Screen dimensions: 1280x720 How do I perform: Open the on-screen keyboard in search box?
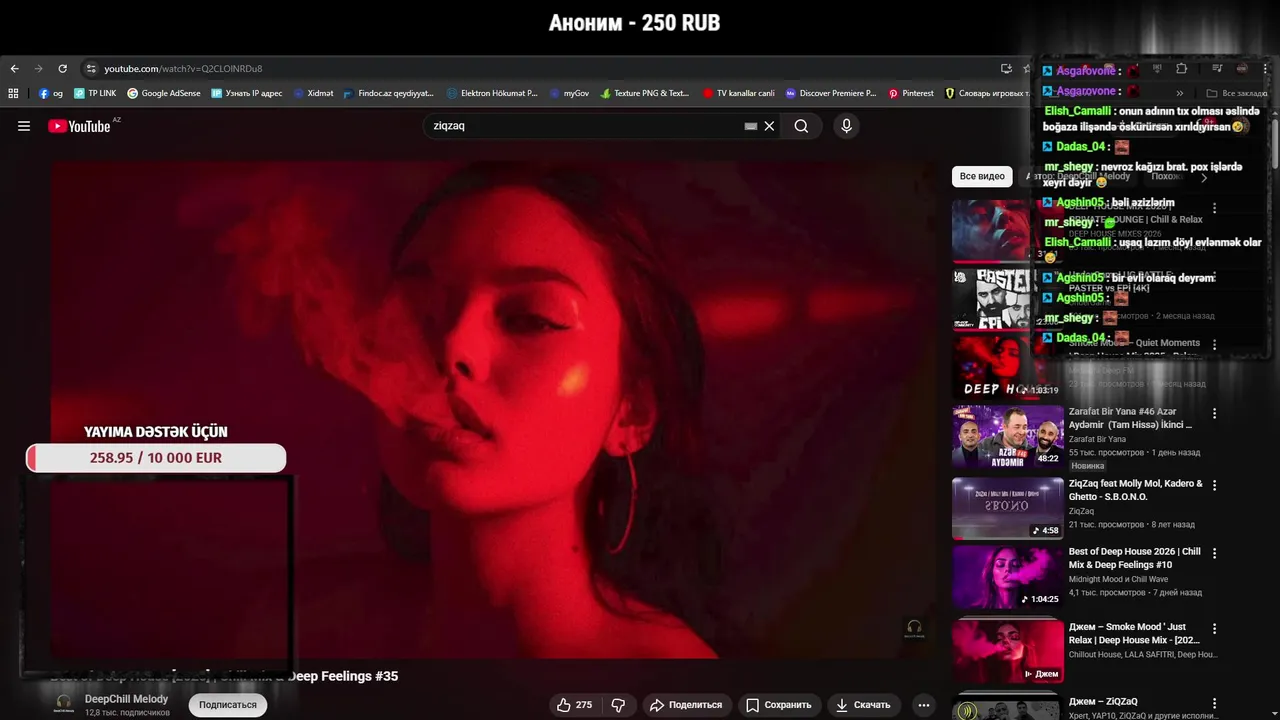[751, 126]
